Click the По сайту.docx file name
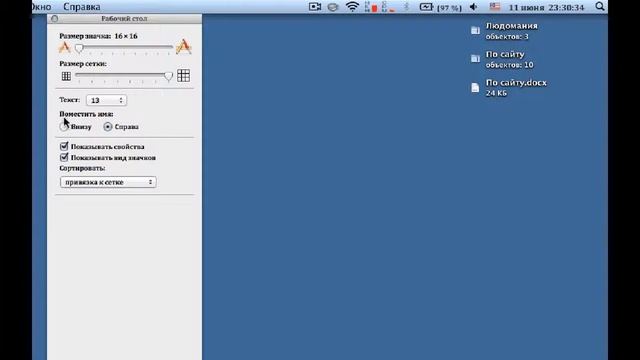This screenshot has height=360, width=640. [516, 83]
